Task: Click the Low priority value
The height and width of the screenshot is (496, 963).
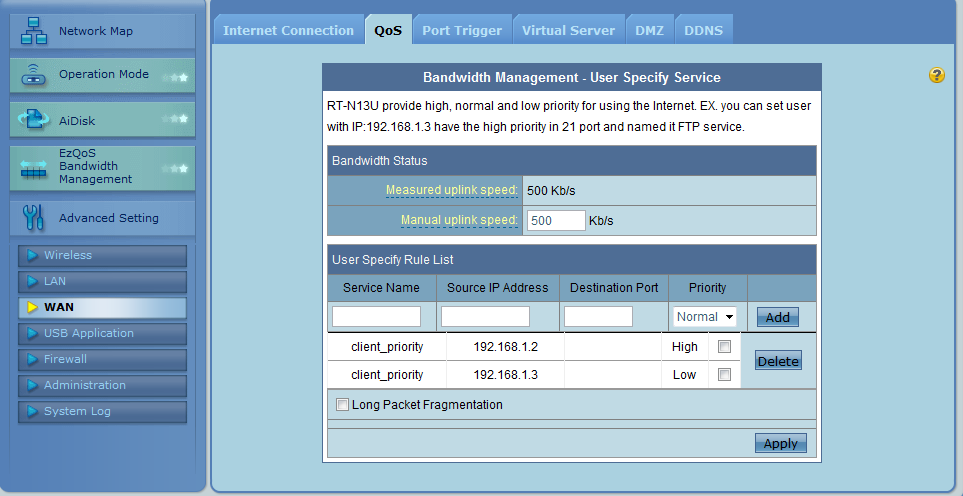Action: point(684,375)
